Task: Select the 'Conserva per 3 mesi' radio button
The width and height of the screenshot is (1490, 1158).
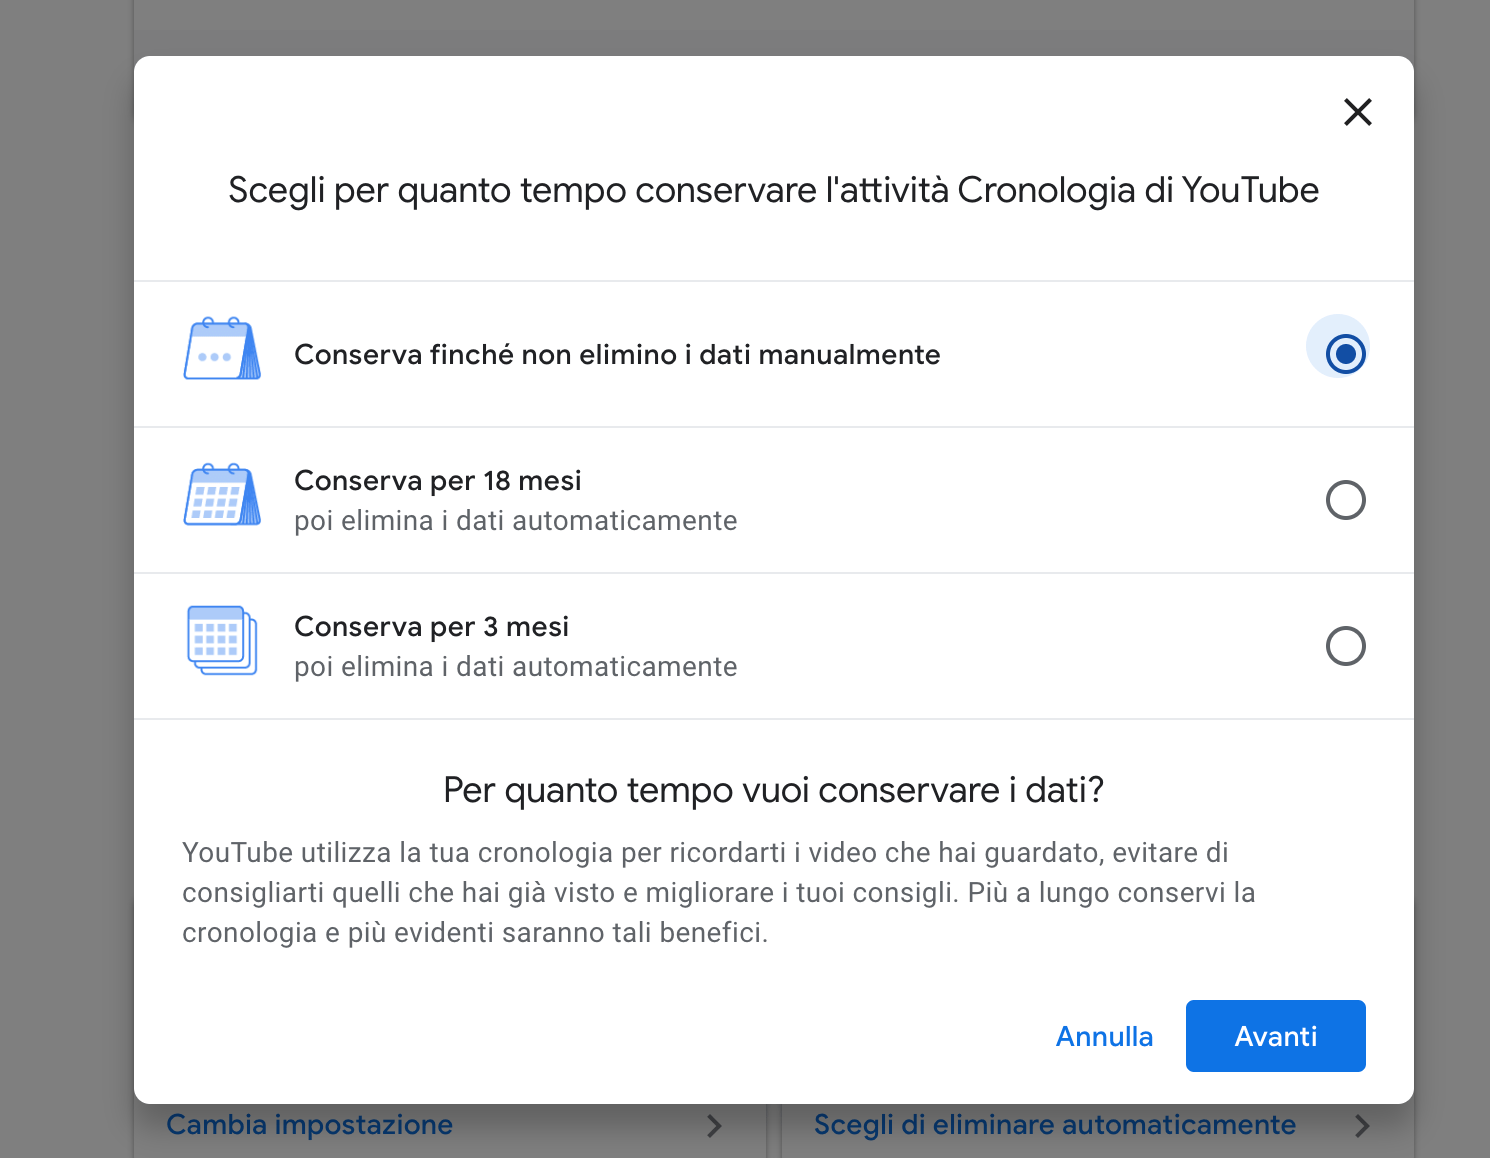Action: [x=1345, y=646]
